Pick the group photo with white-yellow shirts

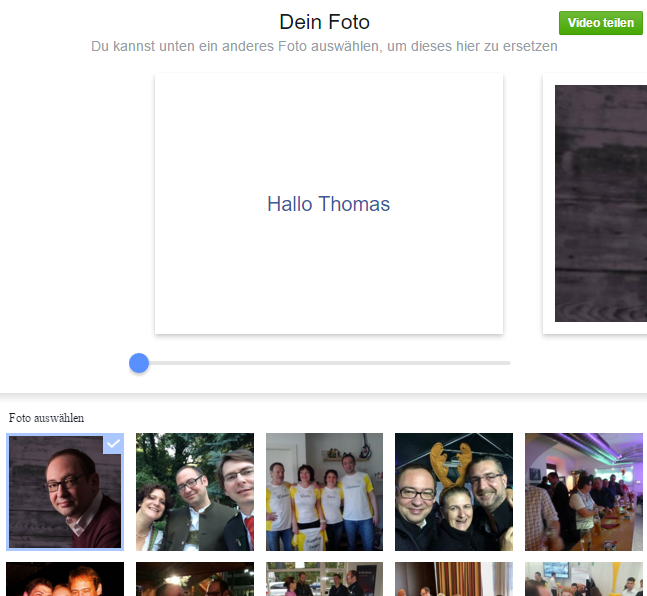click(x=324, y=492)
